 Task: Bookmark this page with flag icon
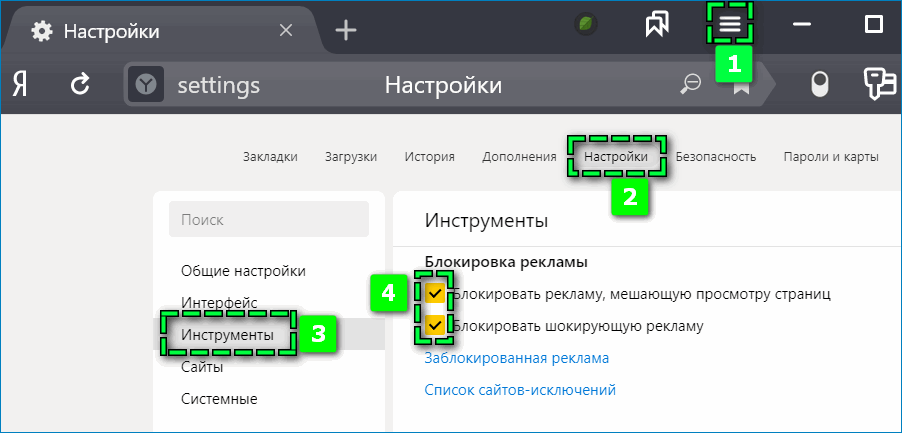click(741, 87)
